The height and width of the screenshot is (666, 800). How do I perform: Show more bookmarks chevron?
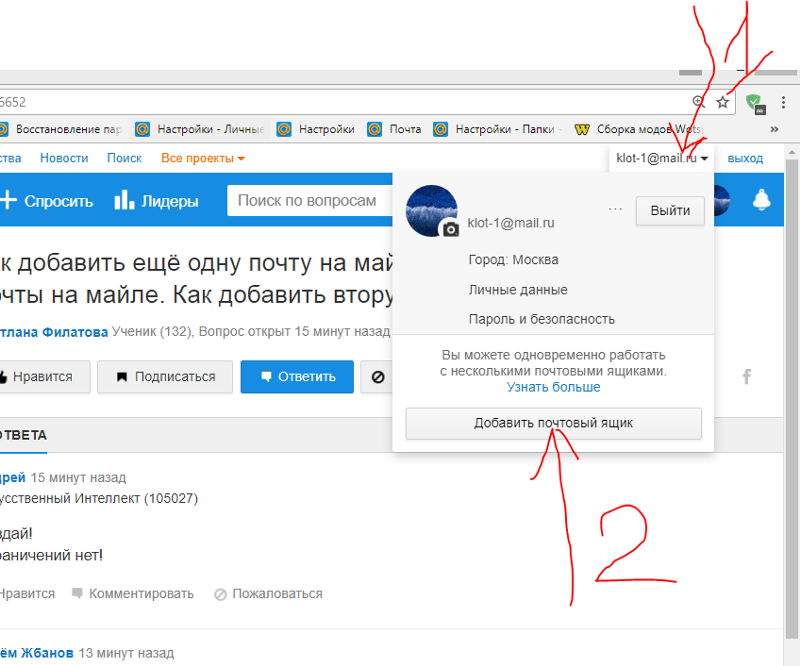(774, 129)
